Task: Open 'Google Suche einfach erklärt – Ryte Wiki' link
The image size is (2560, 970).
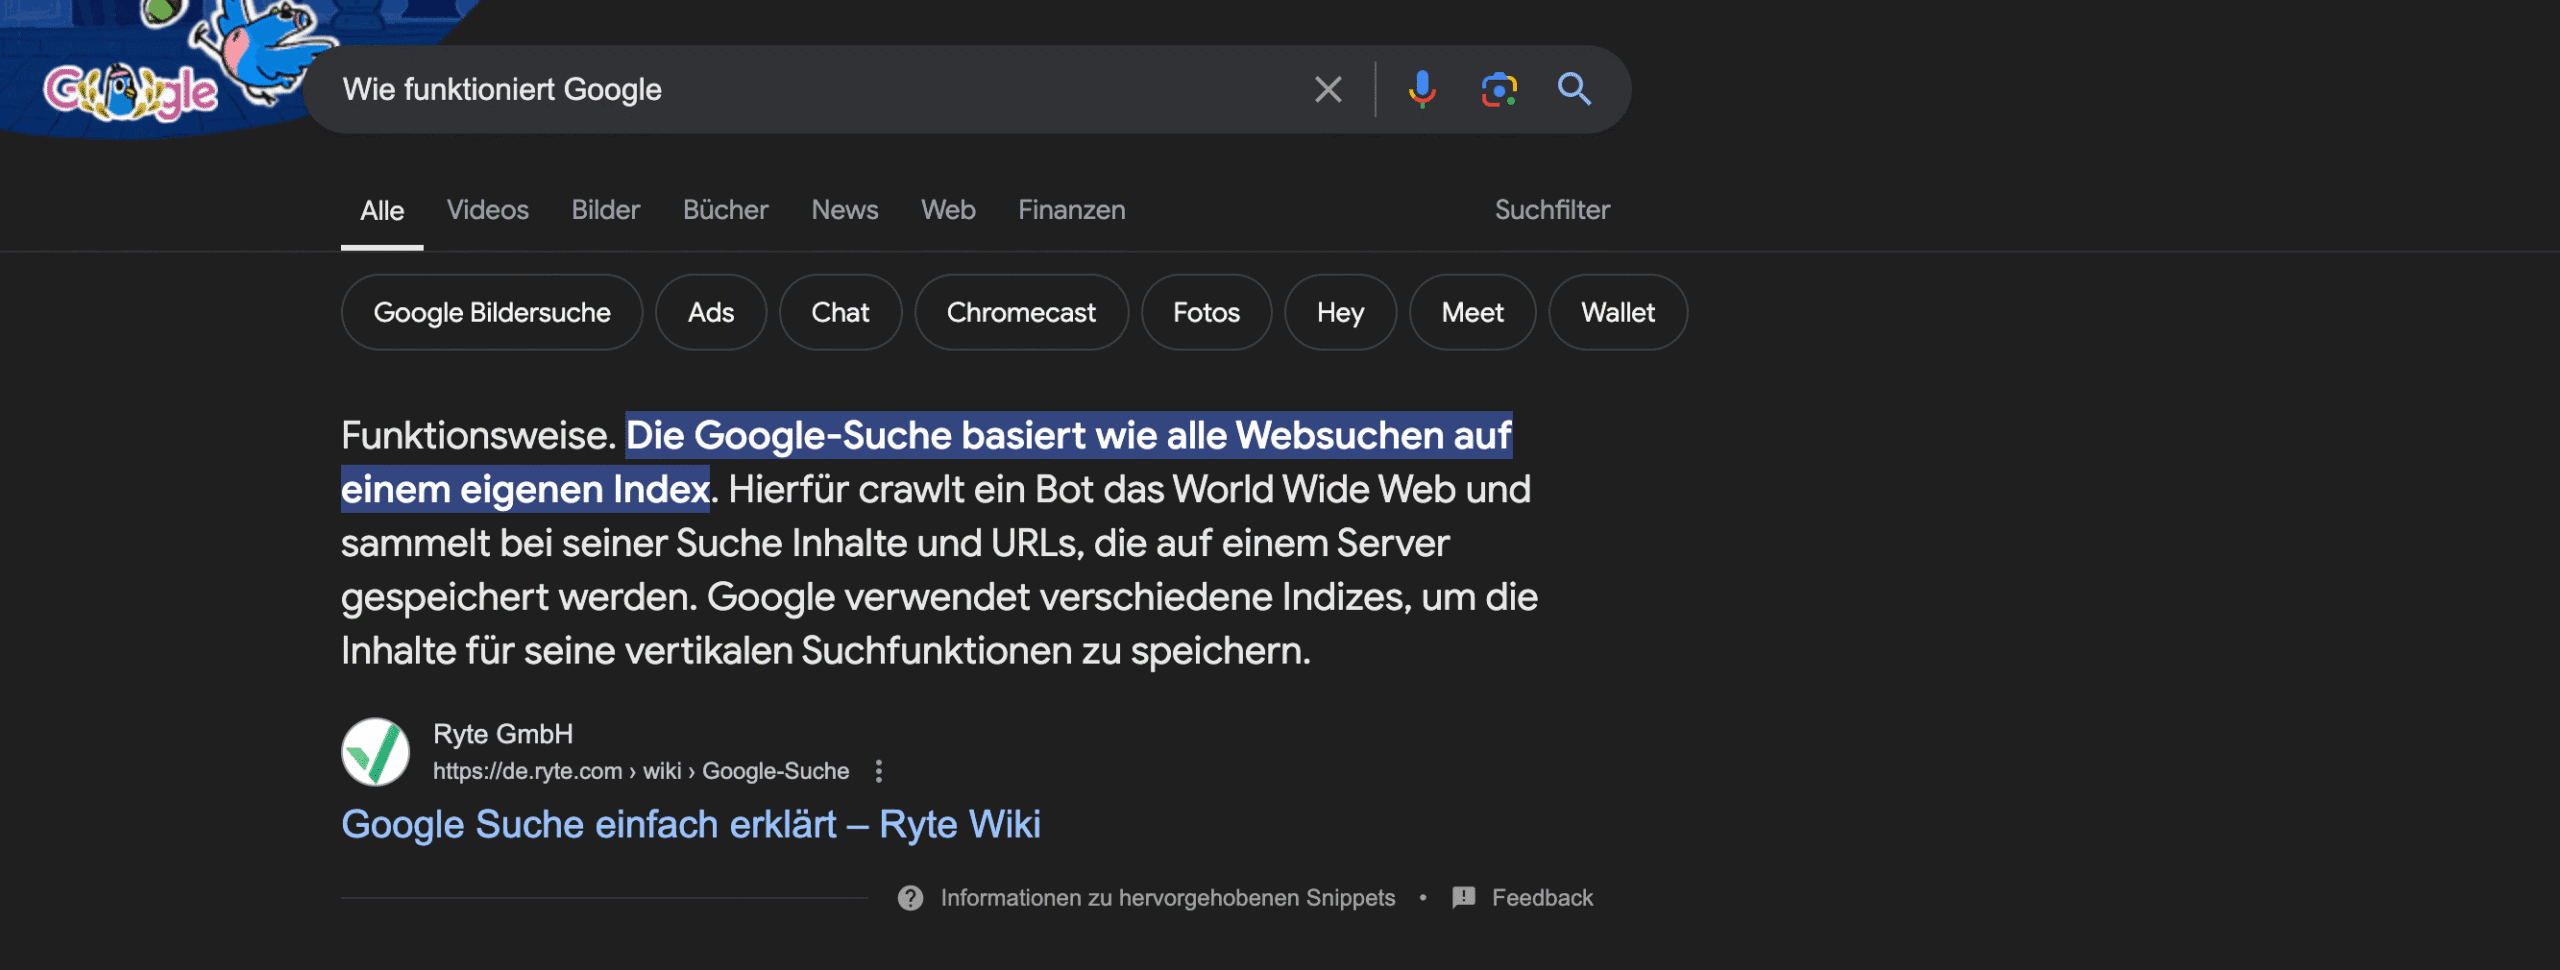Action: (x=691, y=825)
